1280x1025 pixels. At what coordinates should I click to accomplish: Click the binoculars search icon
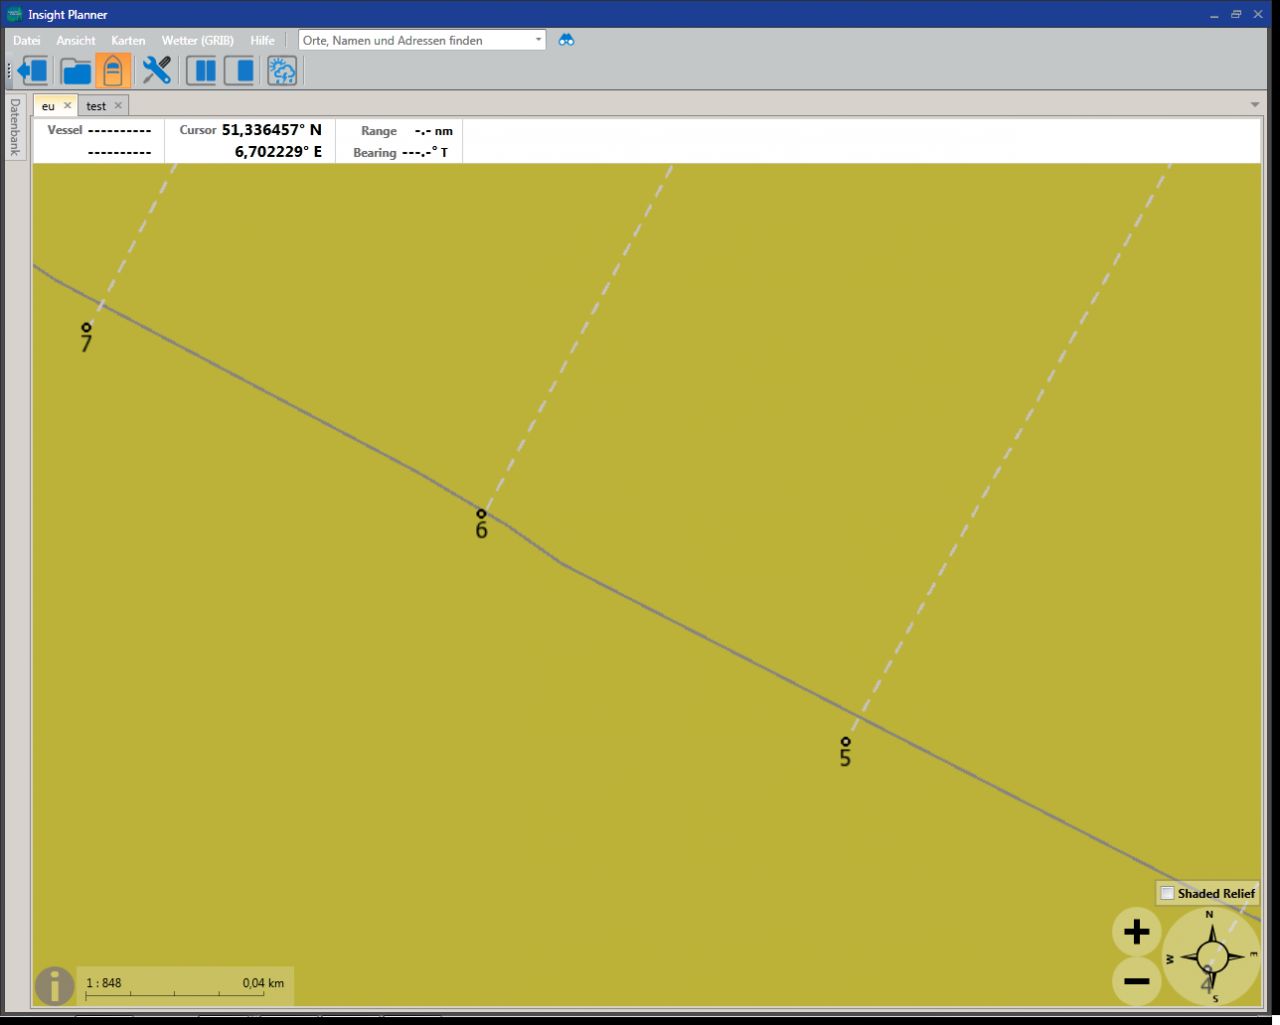coord(566,40)
